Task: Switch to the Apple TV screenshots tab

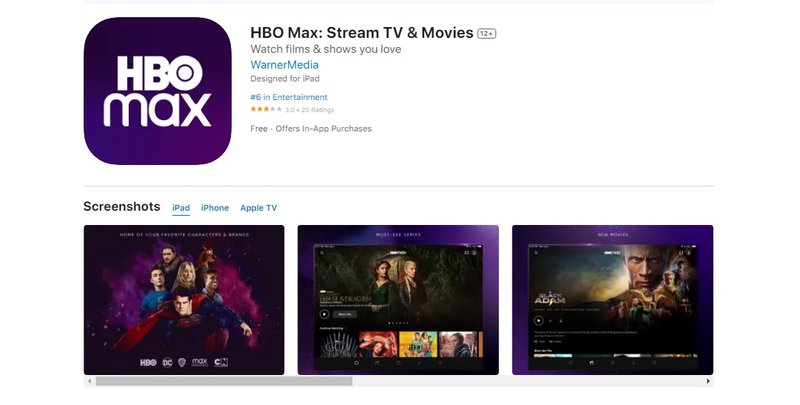Action: pos(259,208)
